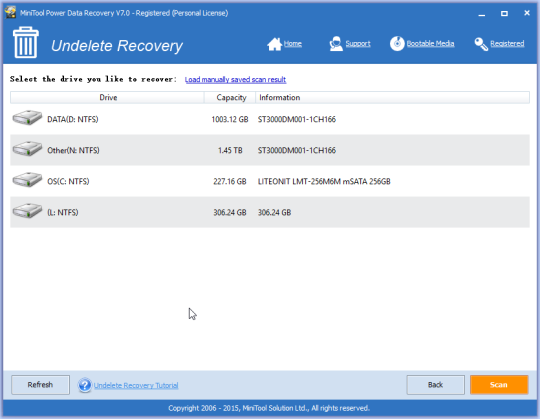Click the 1003.12 GB capacity value

click(x=230, y=119)
